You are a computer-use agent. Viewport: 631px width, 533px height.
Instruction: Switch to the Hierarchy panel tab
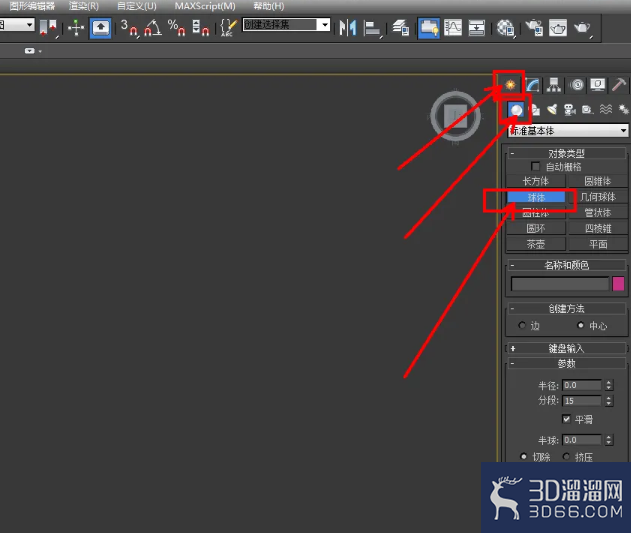pyautogui.click(x=554, y=85)
